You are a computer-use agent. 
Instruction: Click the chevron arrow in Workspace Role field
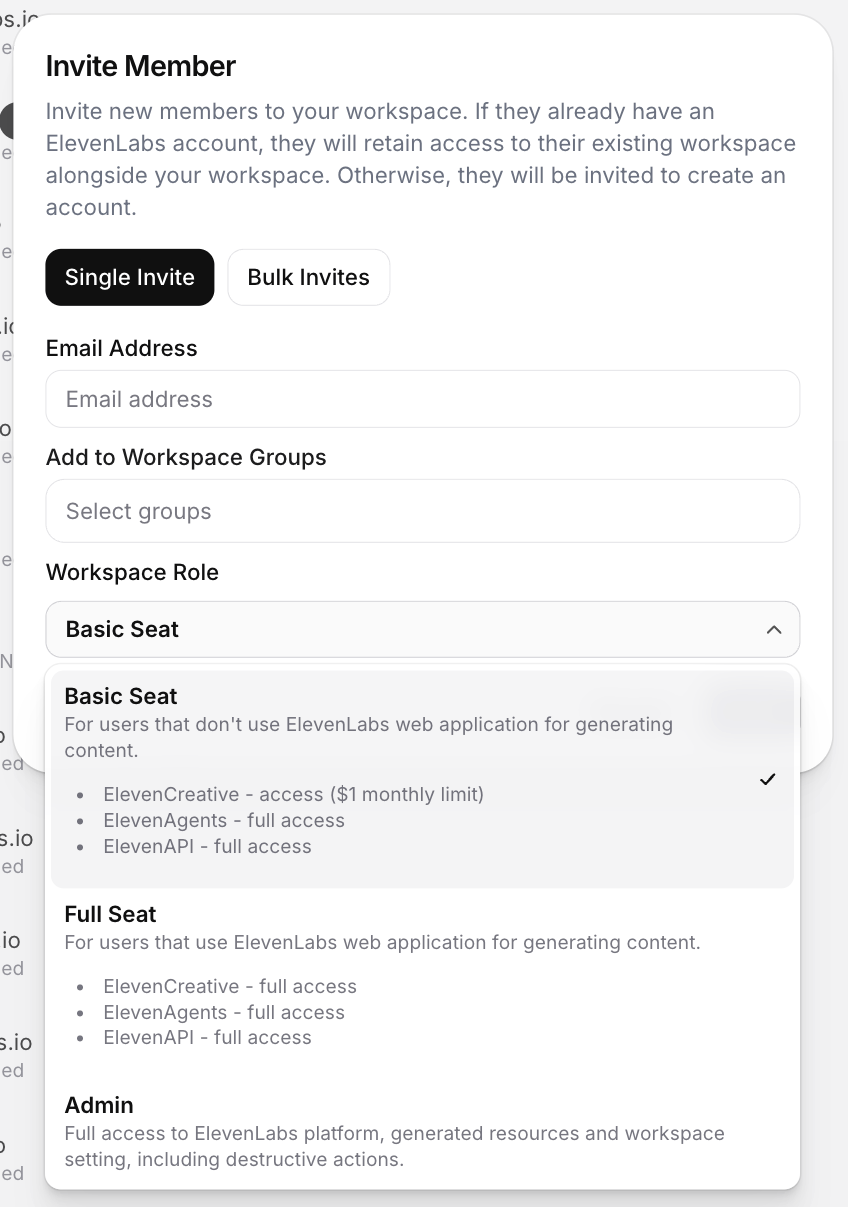point(773,630)
